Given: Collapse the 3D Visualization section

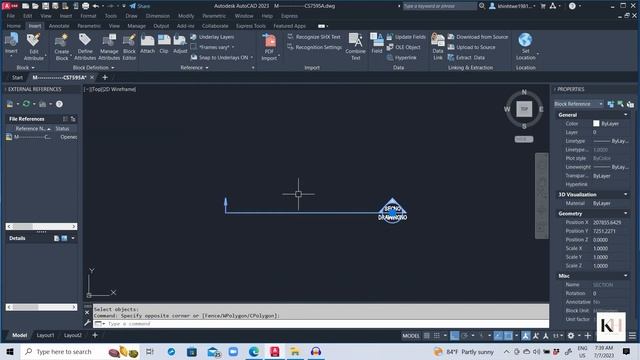Looking at the screenshot, I should tap(626, 194).
